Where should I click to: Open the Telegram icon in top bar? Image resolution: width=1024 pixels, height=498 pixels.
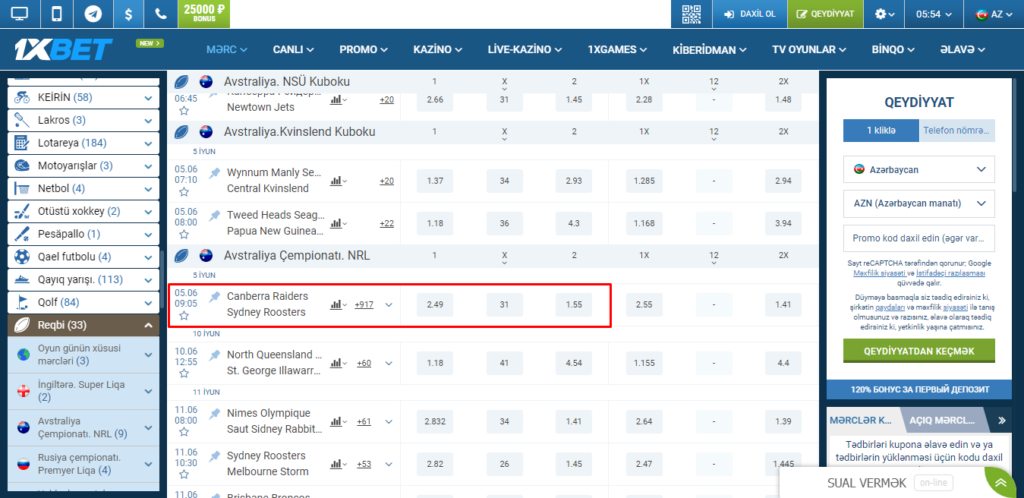93,14
